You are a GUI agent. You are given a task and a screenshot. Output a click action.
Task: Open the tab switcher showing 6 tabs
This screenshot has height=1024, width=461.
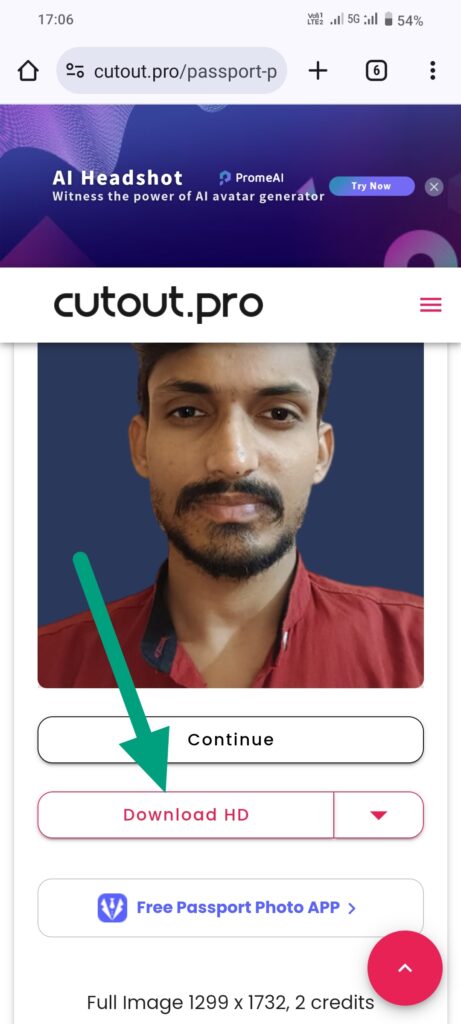point(375,71)
